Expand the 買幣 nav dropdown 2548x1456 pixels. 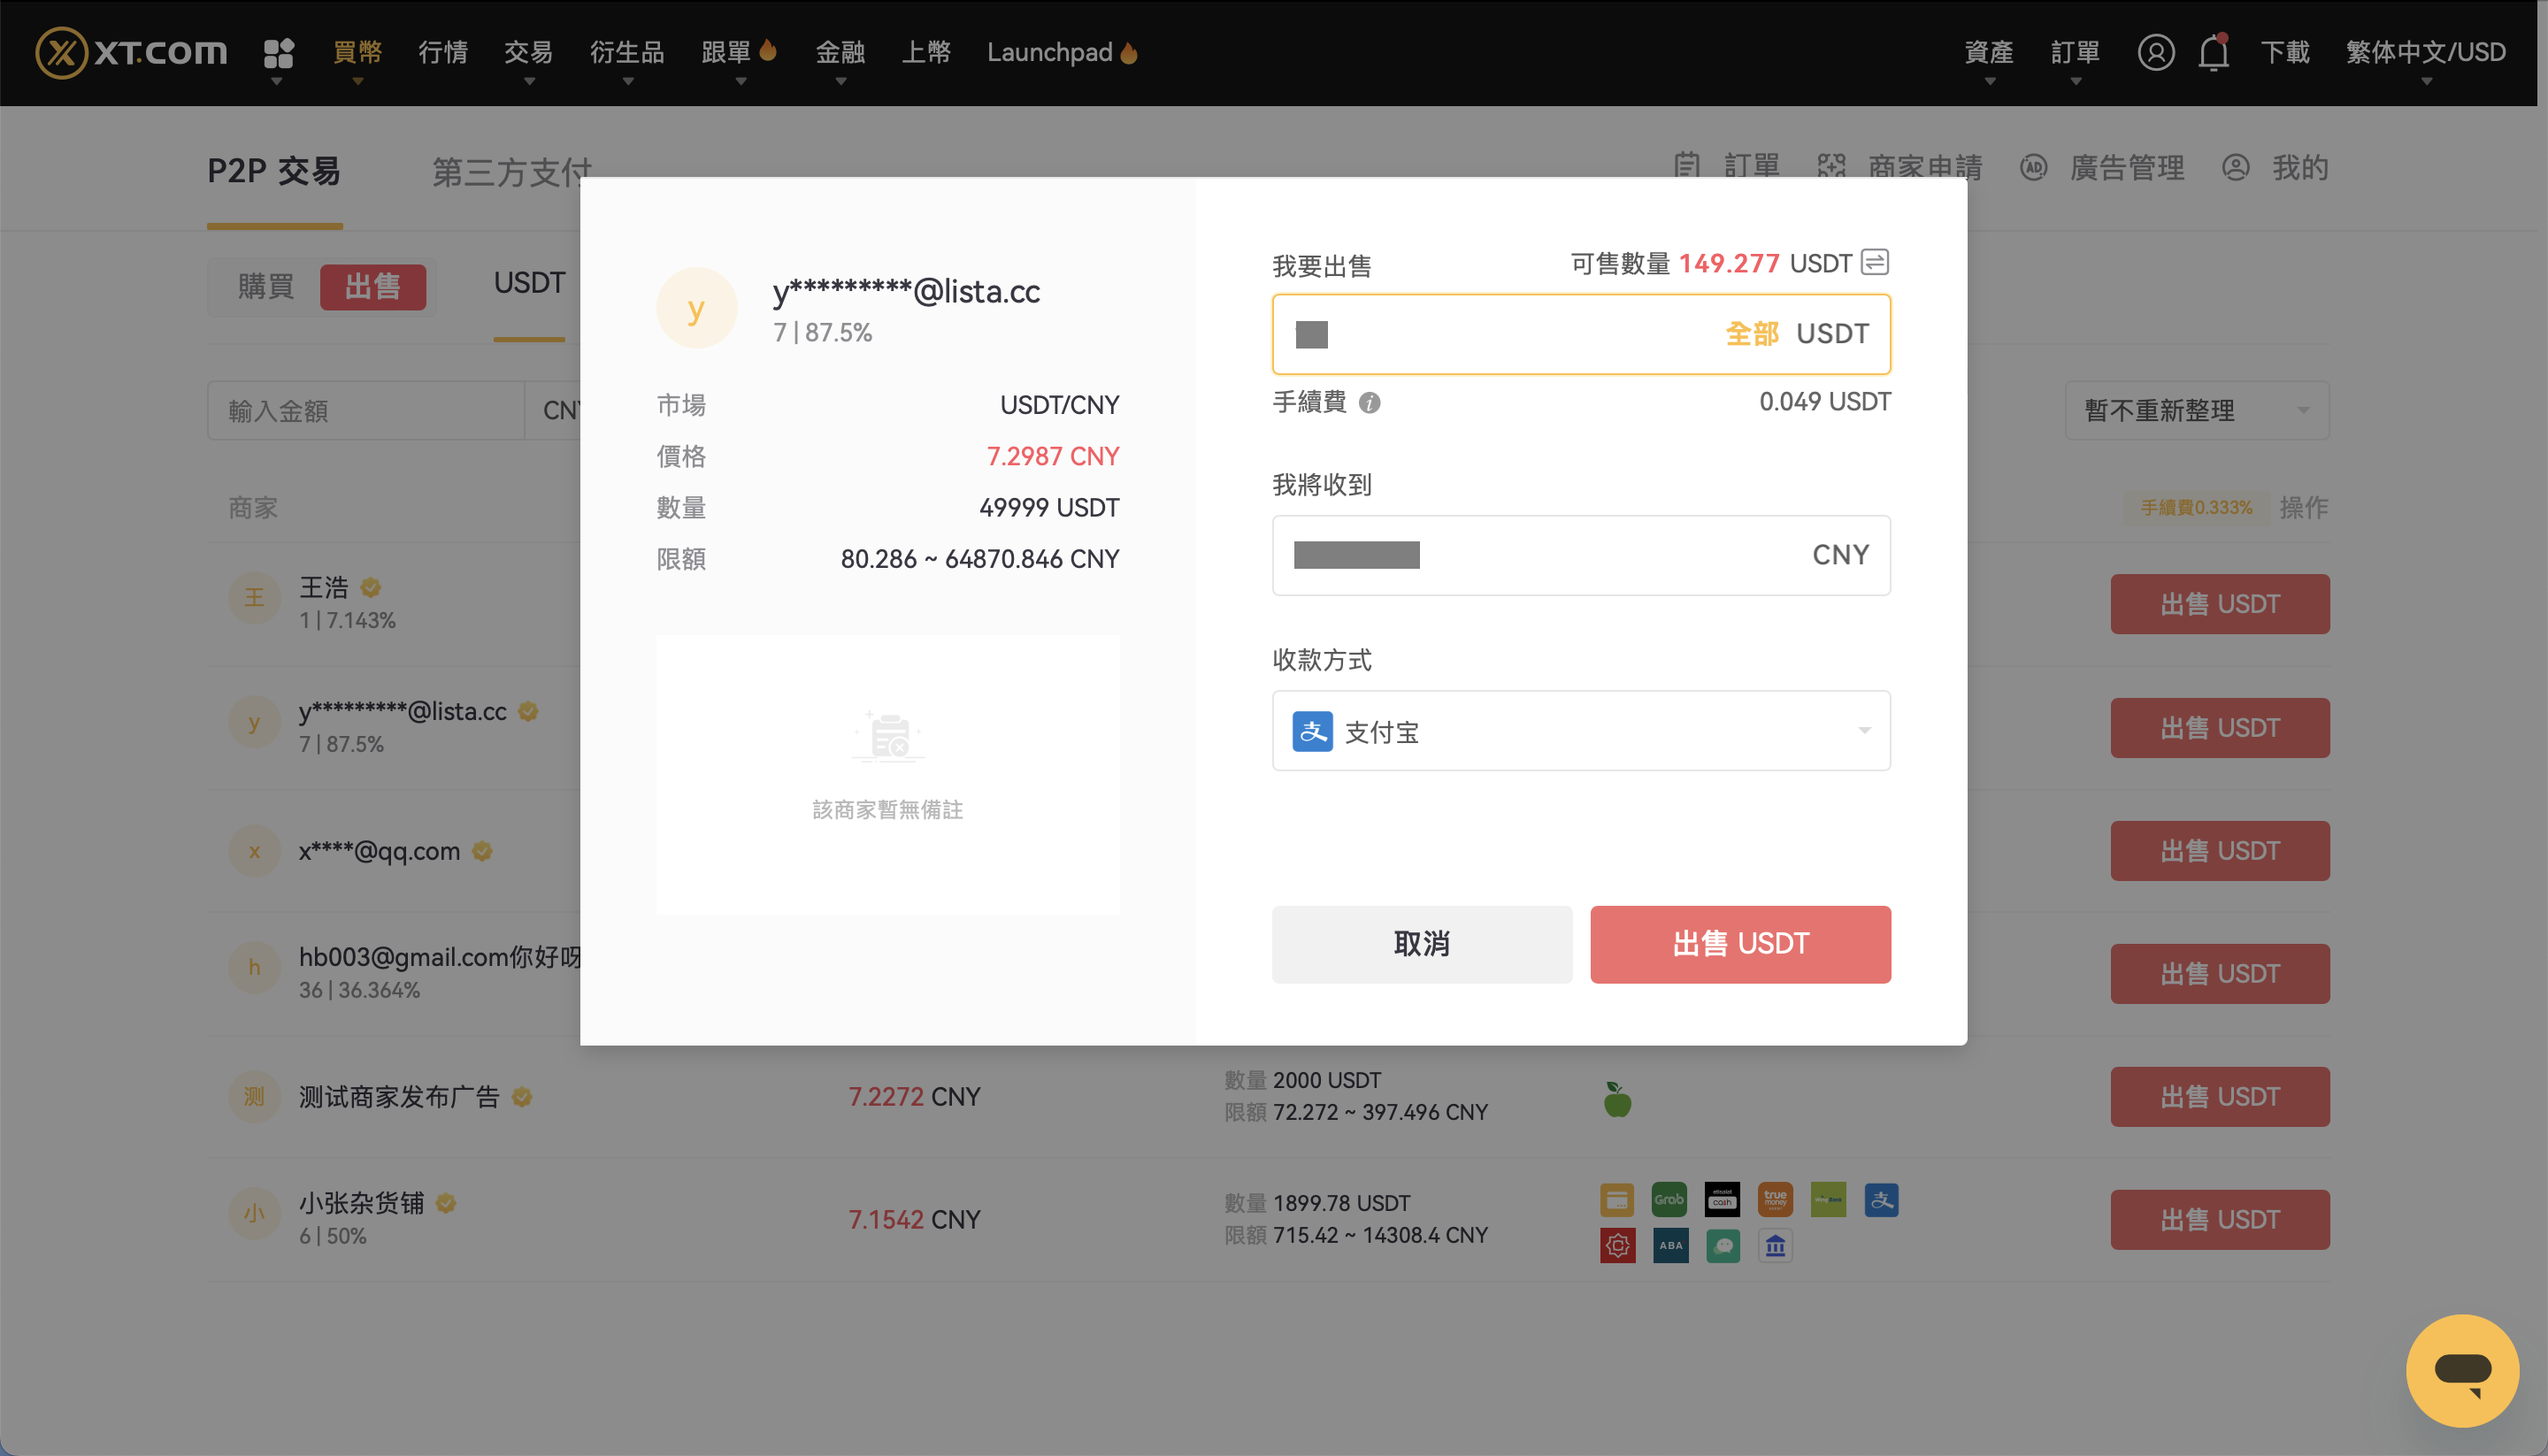click(357, 53)
